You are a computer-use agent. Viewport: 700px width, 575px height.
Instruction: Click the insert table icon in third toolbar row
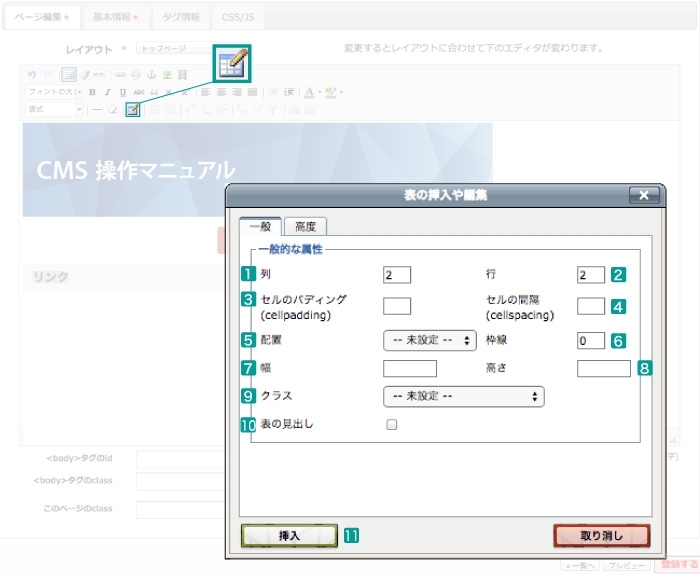[133, 109]
